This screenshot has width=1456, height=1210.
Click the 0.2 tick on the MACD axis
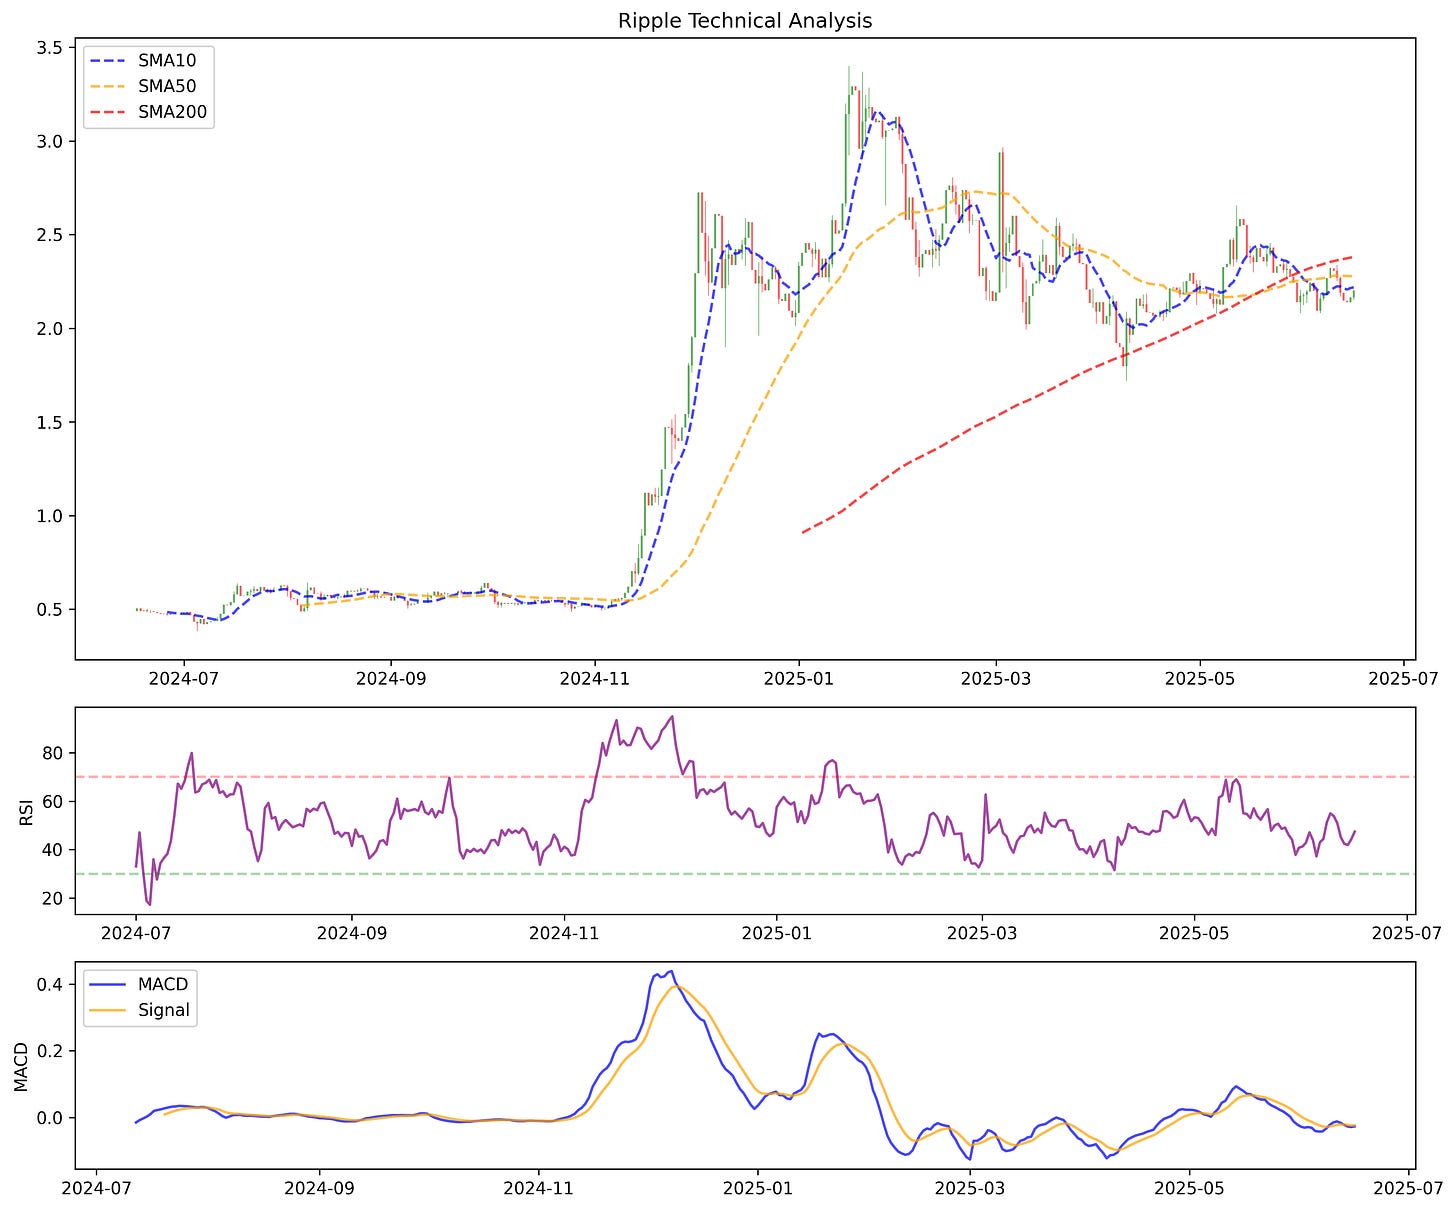[x=50, y=1051]
